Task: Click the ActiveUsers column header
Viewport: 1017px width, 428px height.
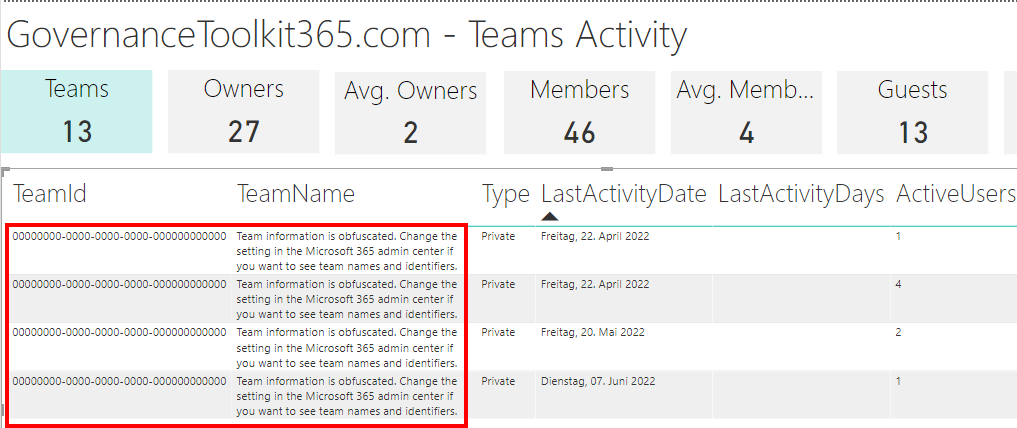Action: (x=955, y=193)
